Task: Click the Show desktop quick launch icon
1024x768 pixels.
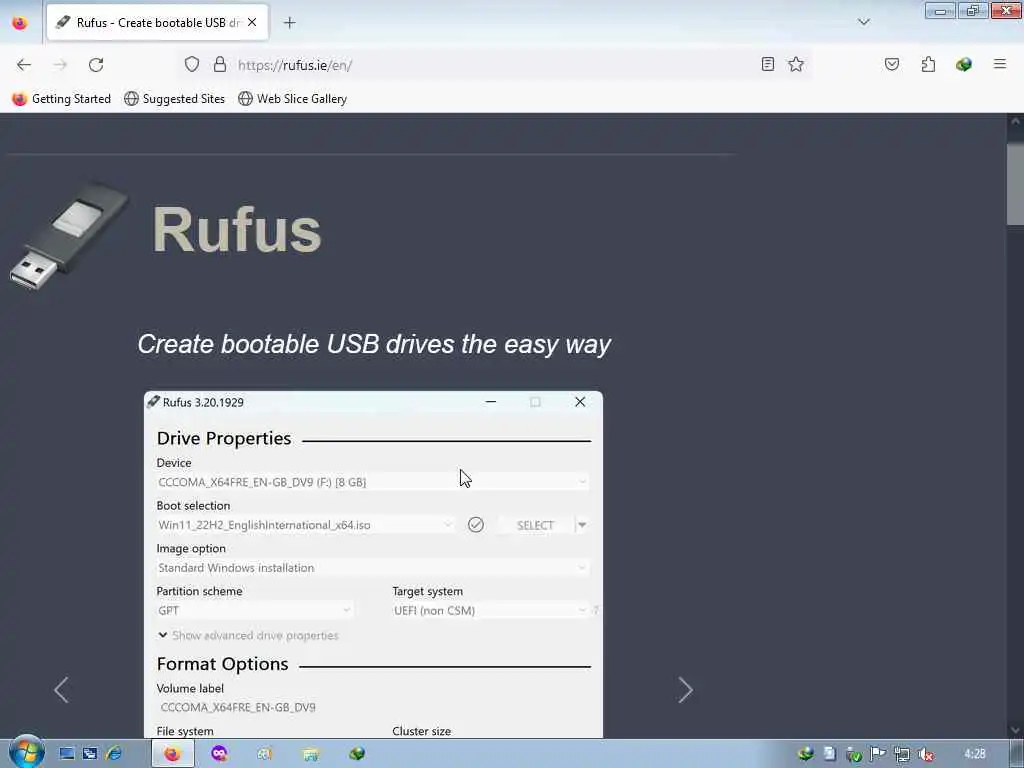Action: coord(67,754)
